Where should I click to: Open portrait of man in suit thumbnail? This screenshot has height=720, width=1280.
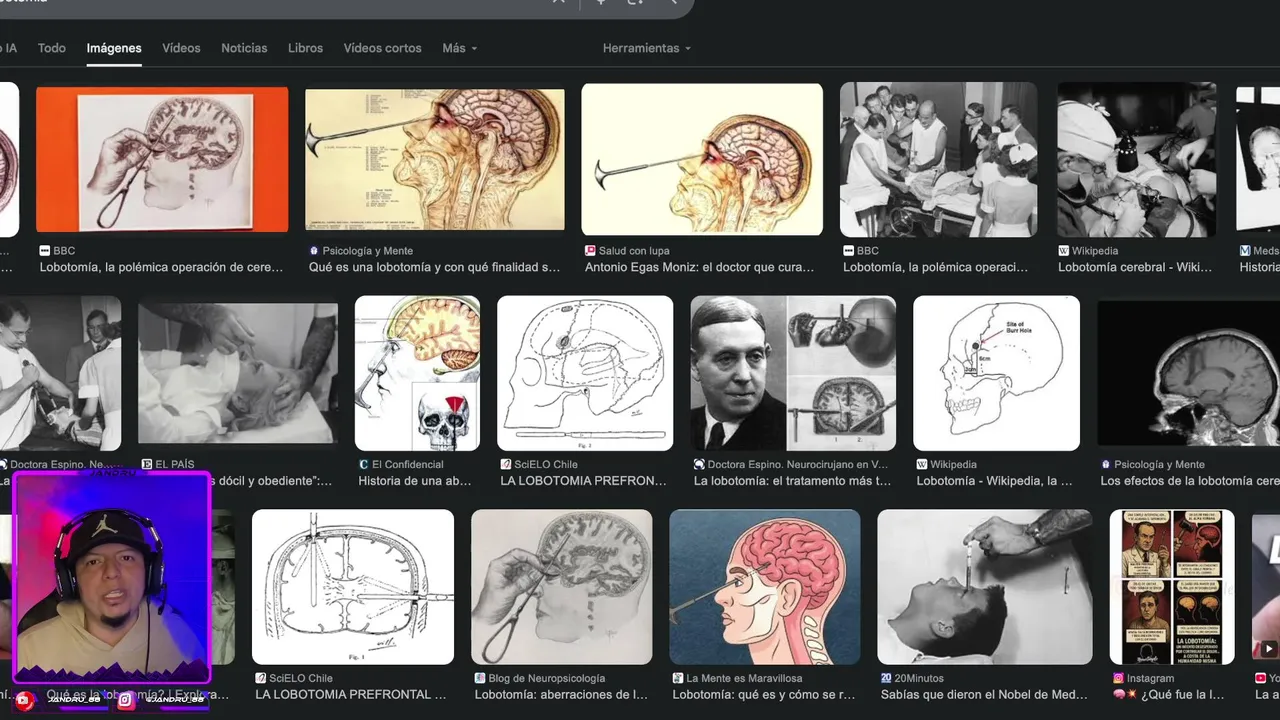click(x=793, y=373)
